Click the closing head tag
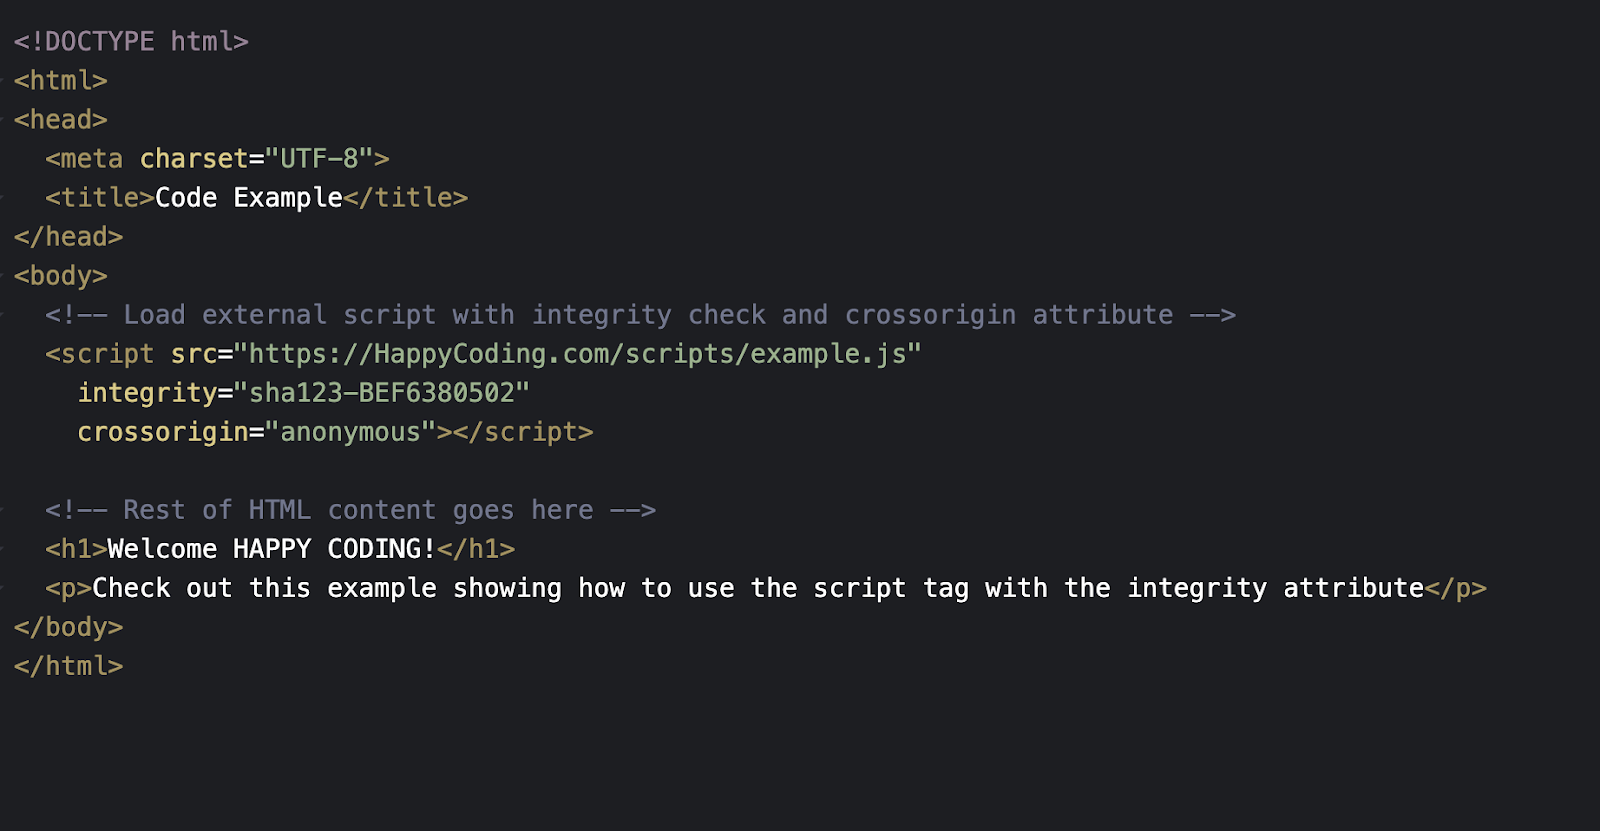This screenshot has height=831, width=1600. coord(69,237)
